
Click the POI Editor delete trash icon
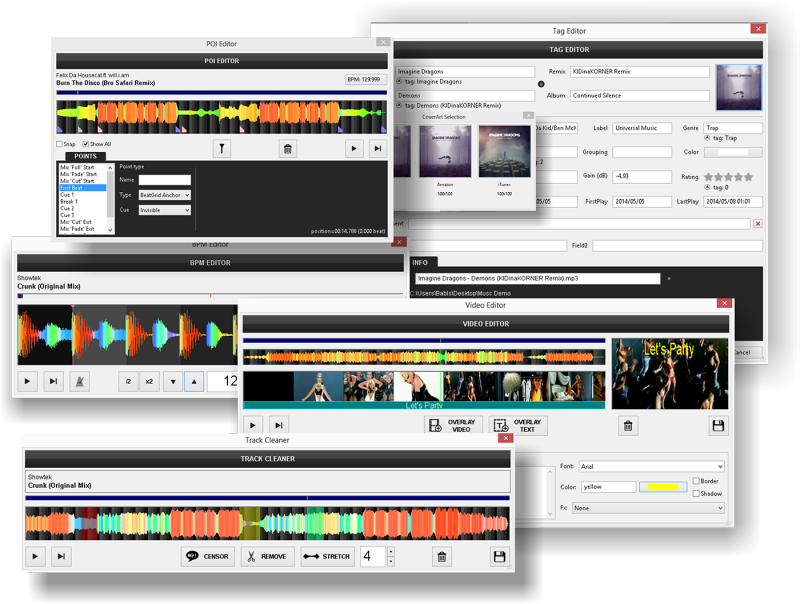point(288,149)
